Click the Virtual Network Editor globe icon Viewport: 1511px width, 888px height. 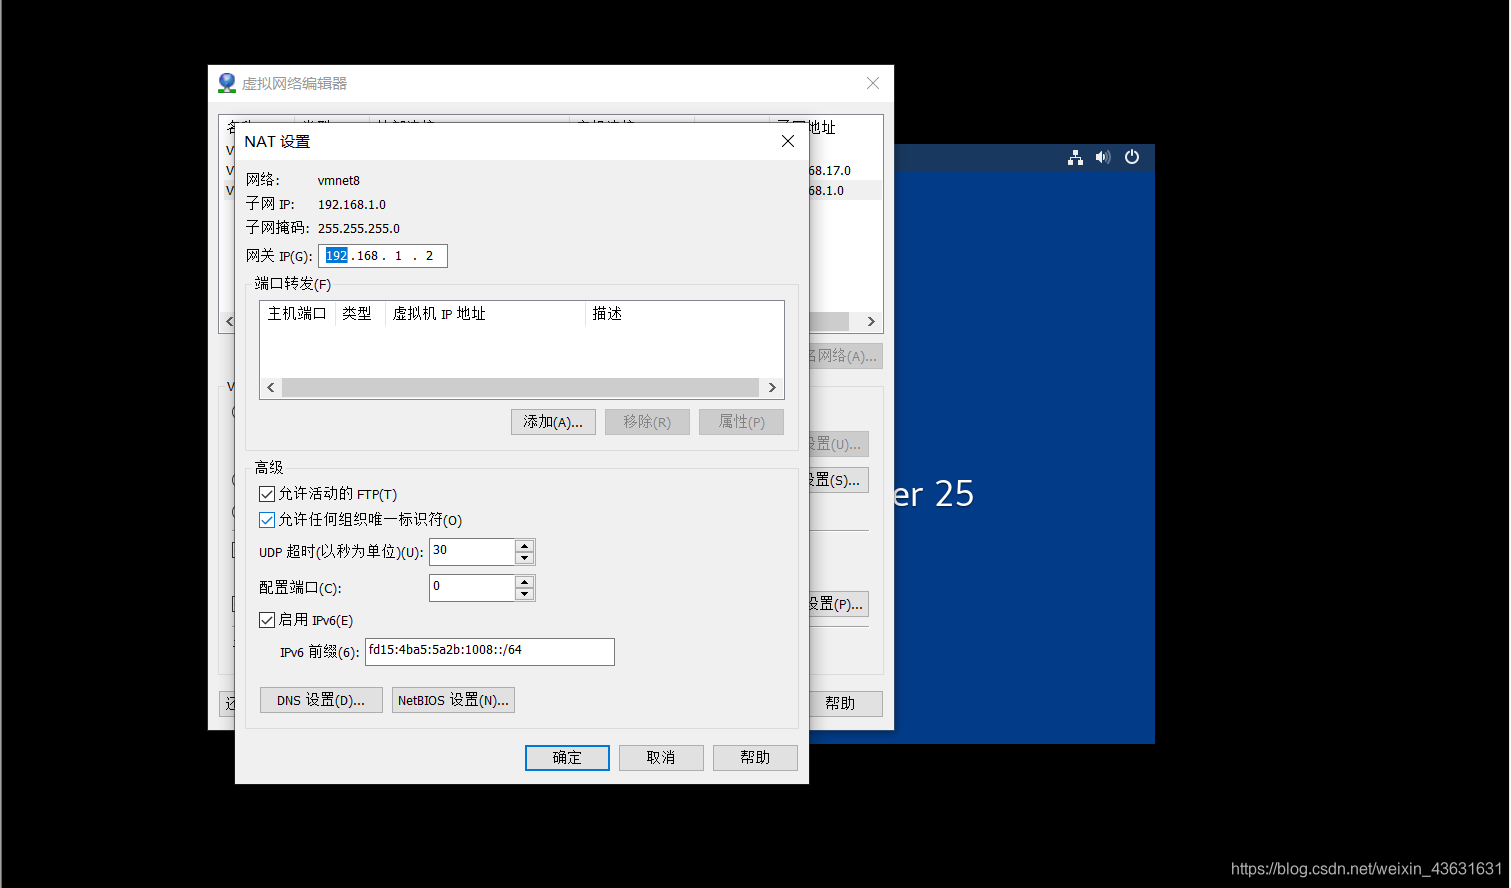227,83
